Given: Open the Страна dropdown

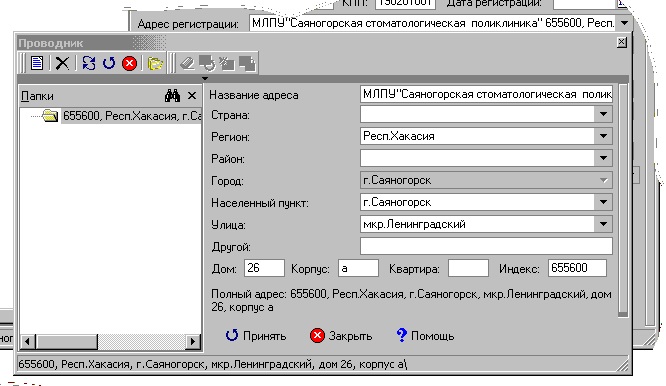Looking at the screenshot, I should 603,114.
